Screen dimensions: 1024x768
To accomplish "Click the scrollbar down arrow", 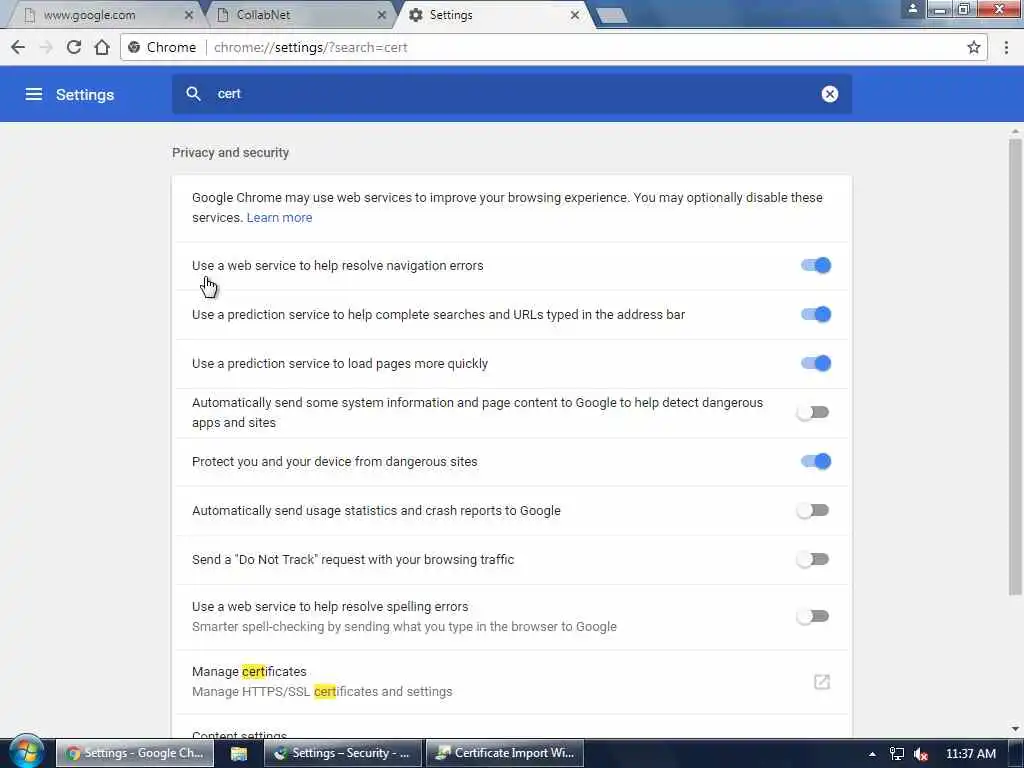I will (1015, 729).
